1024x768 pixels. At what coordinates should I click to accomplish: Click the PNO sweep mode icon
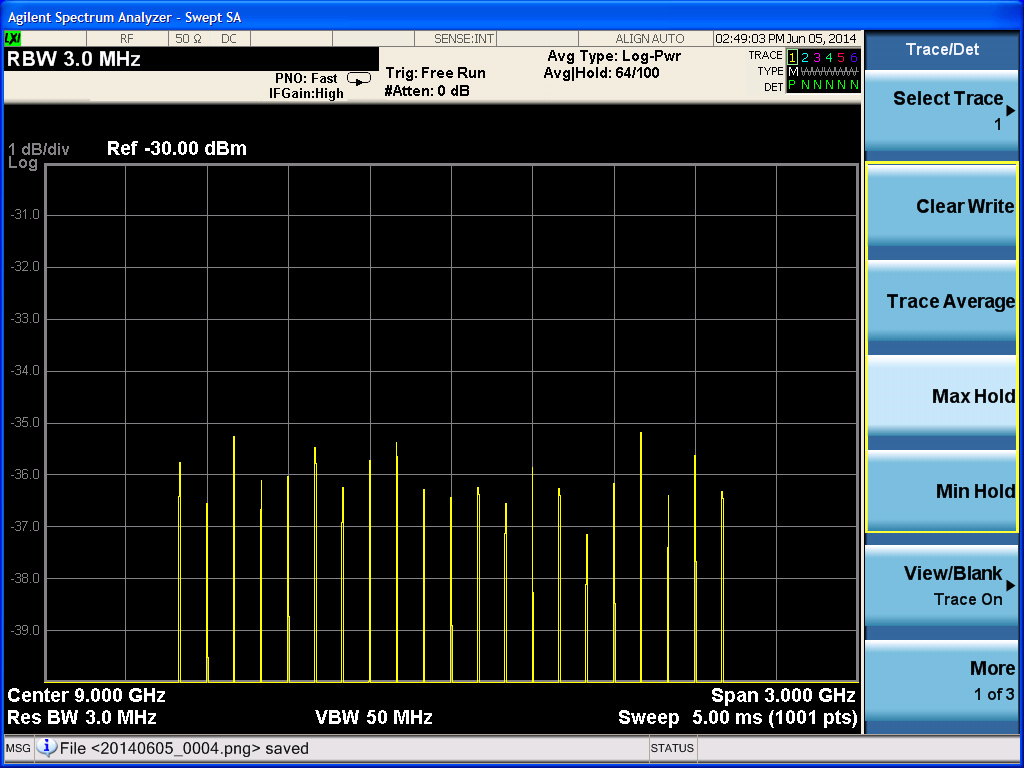click(358, 78)
